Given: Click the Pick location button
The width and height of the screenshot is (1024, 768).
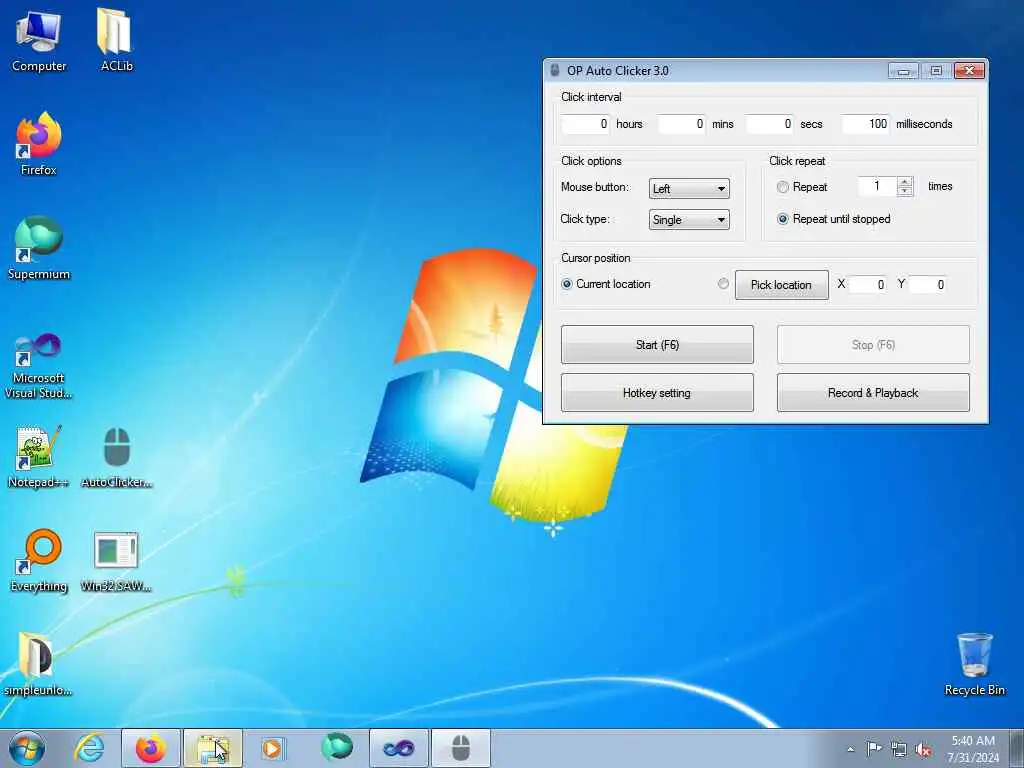Looking at the screenshot, I should pyautogui.click(x=782, y=285).
